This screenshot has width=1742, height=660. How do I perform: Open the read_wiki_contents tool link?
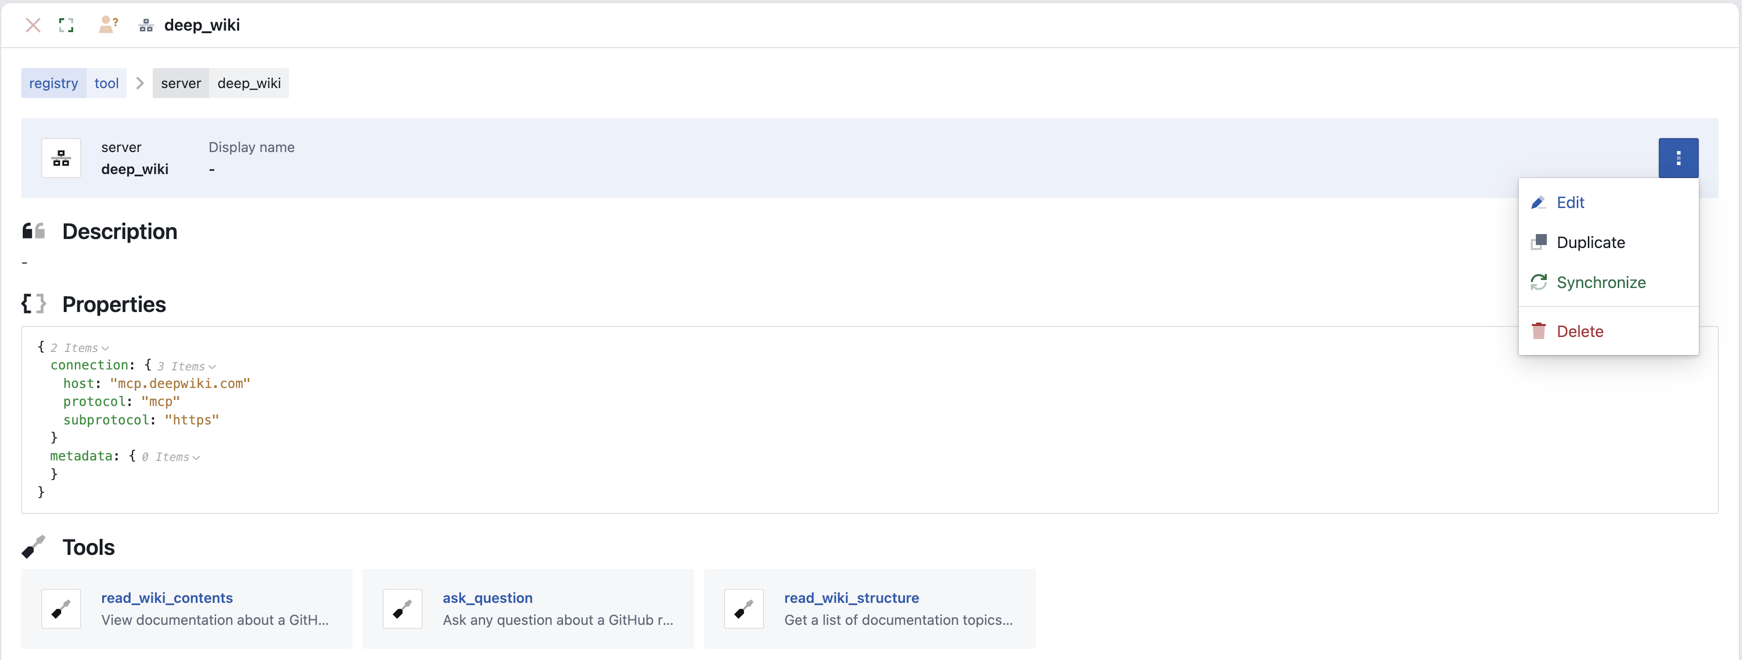click(x=167, y=598)
